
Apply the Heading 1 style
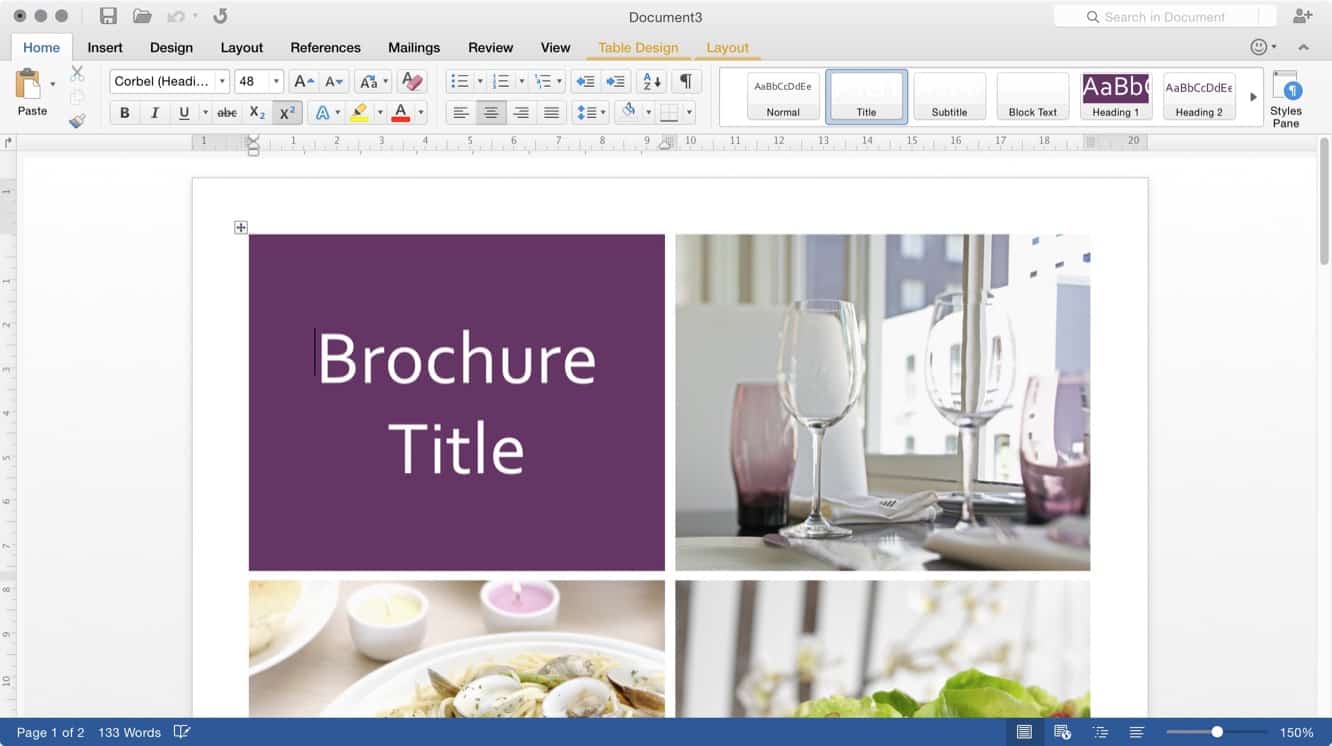pos(1115,96)
